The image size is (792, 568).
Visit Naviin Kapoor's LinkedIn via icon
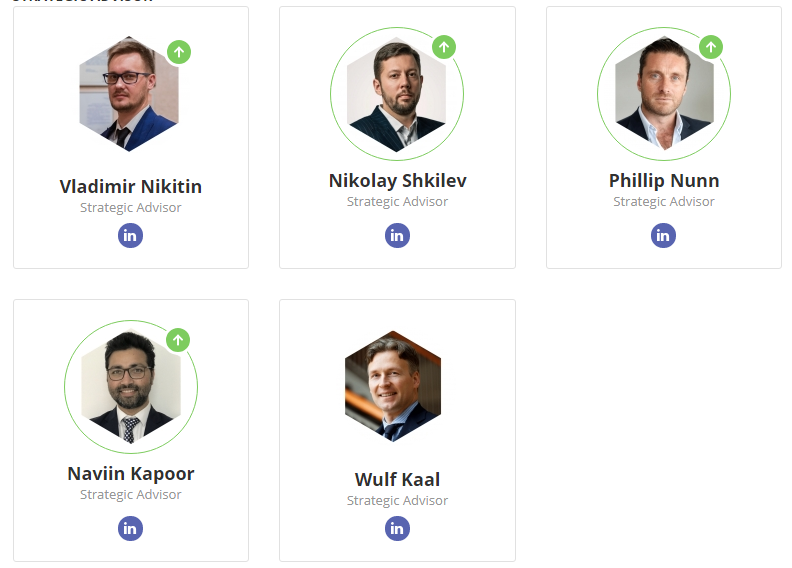[x=131, y=528]
